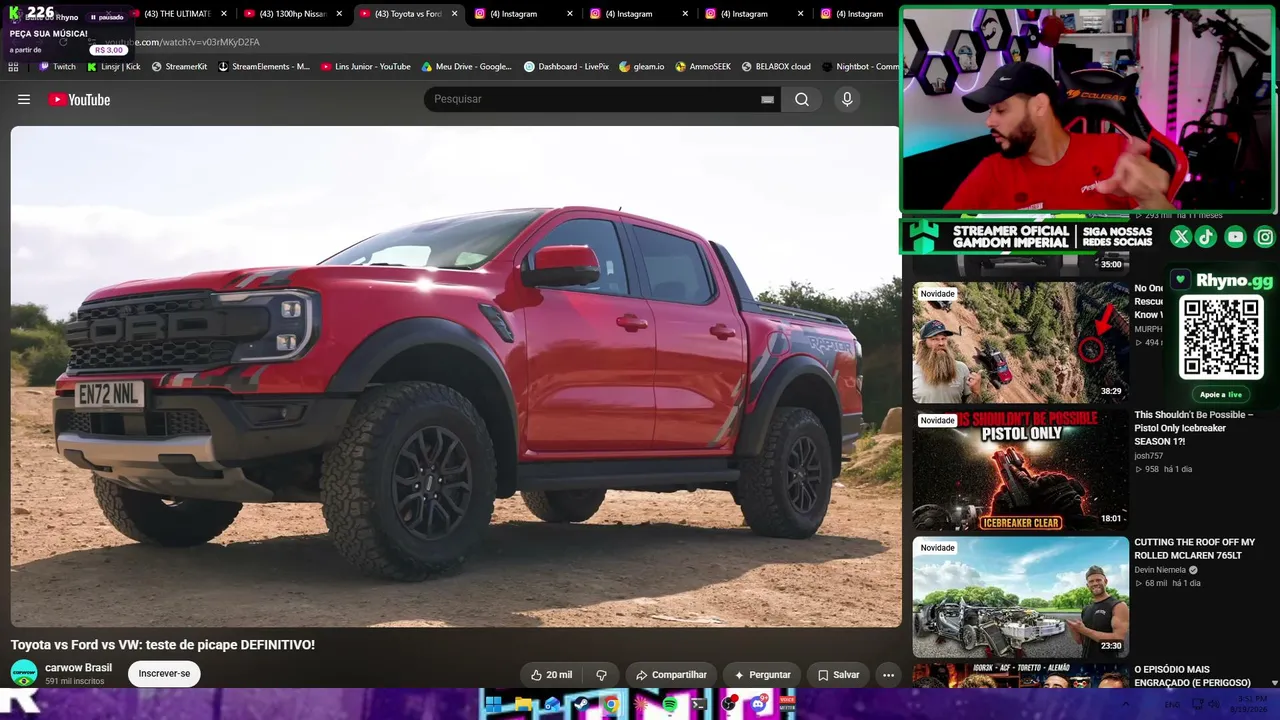Viewport: 1280px width, 720px height.
Task: Close the 1300hp Nissan tab
Action: pos(339,14)
